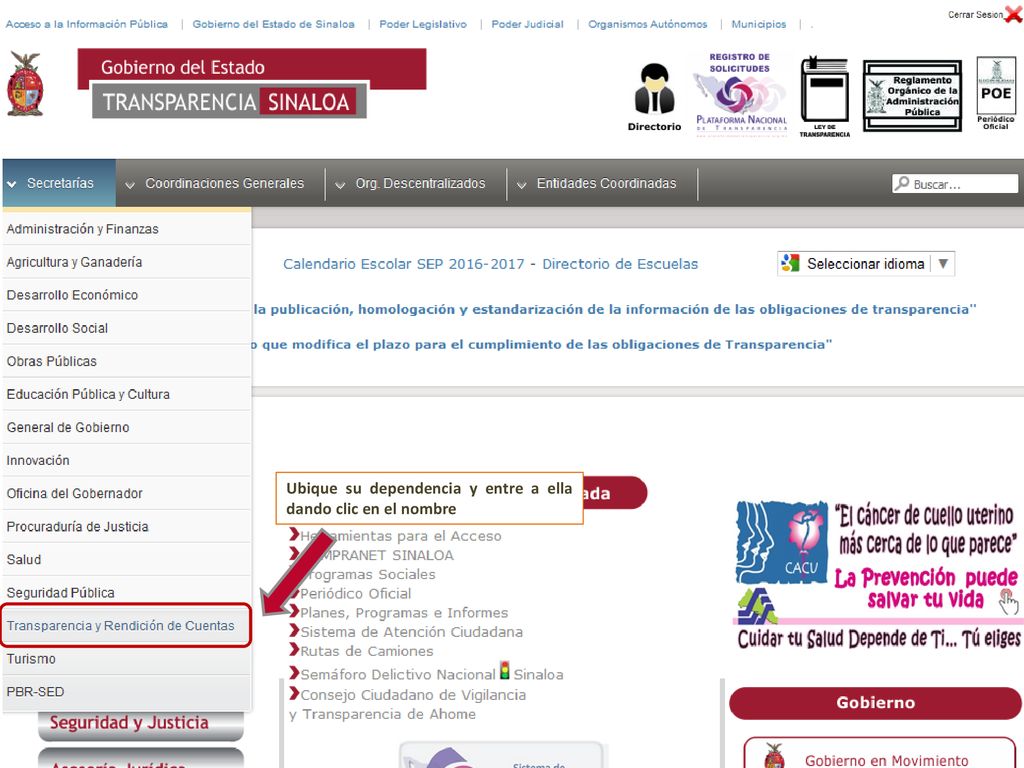1024x768 pixels.
Task: Select PBR-SED menu entry
Action: pyautogui.click(x=127, y=692)
